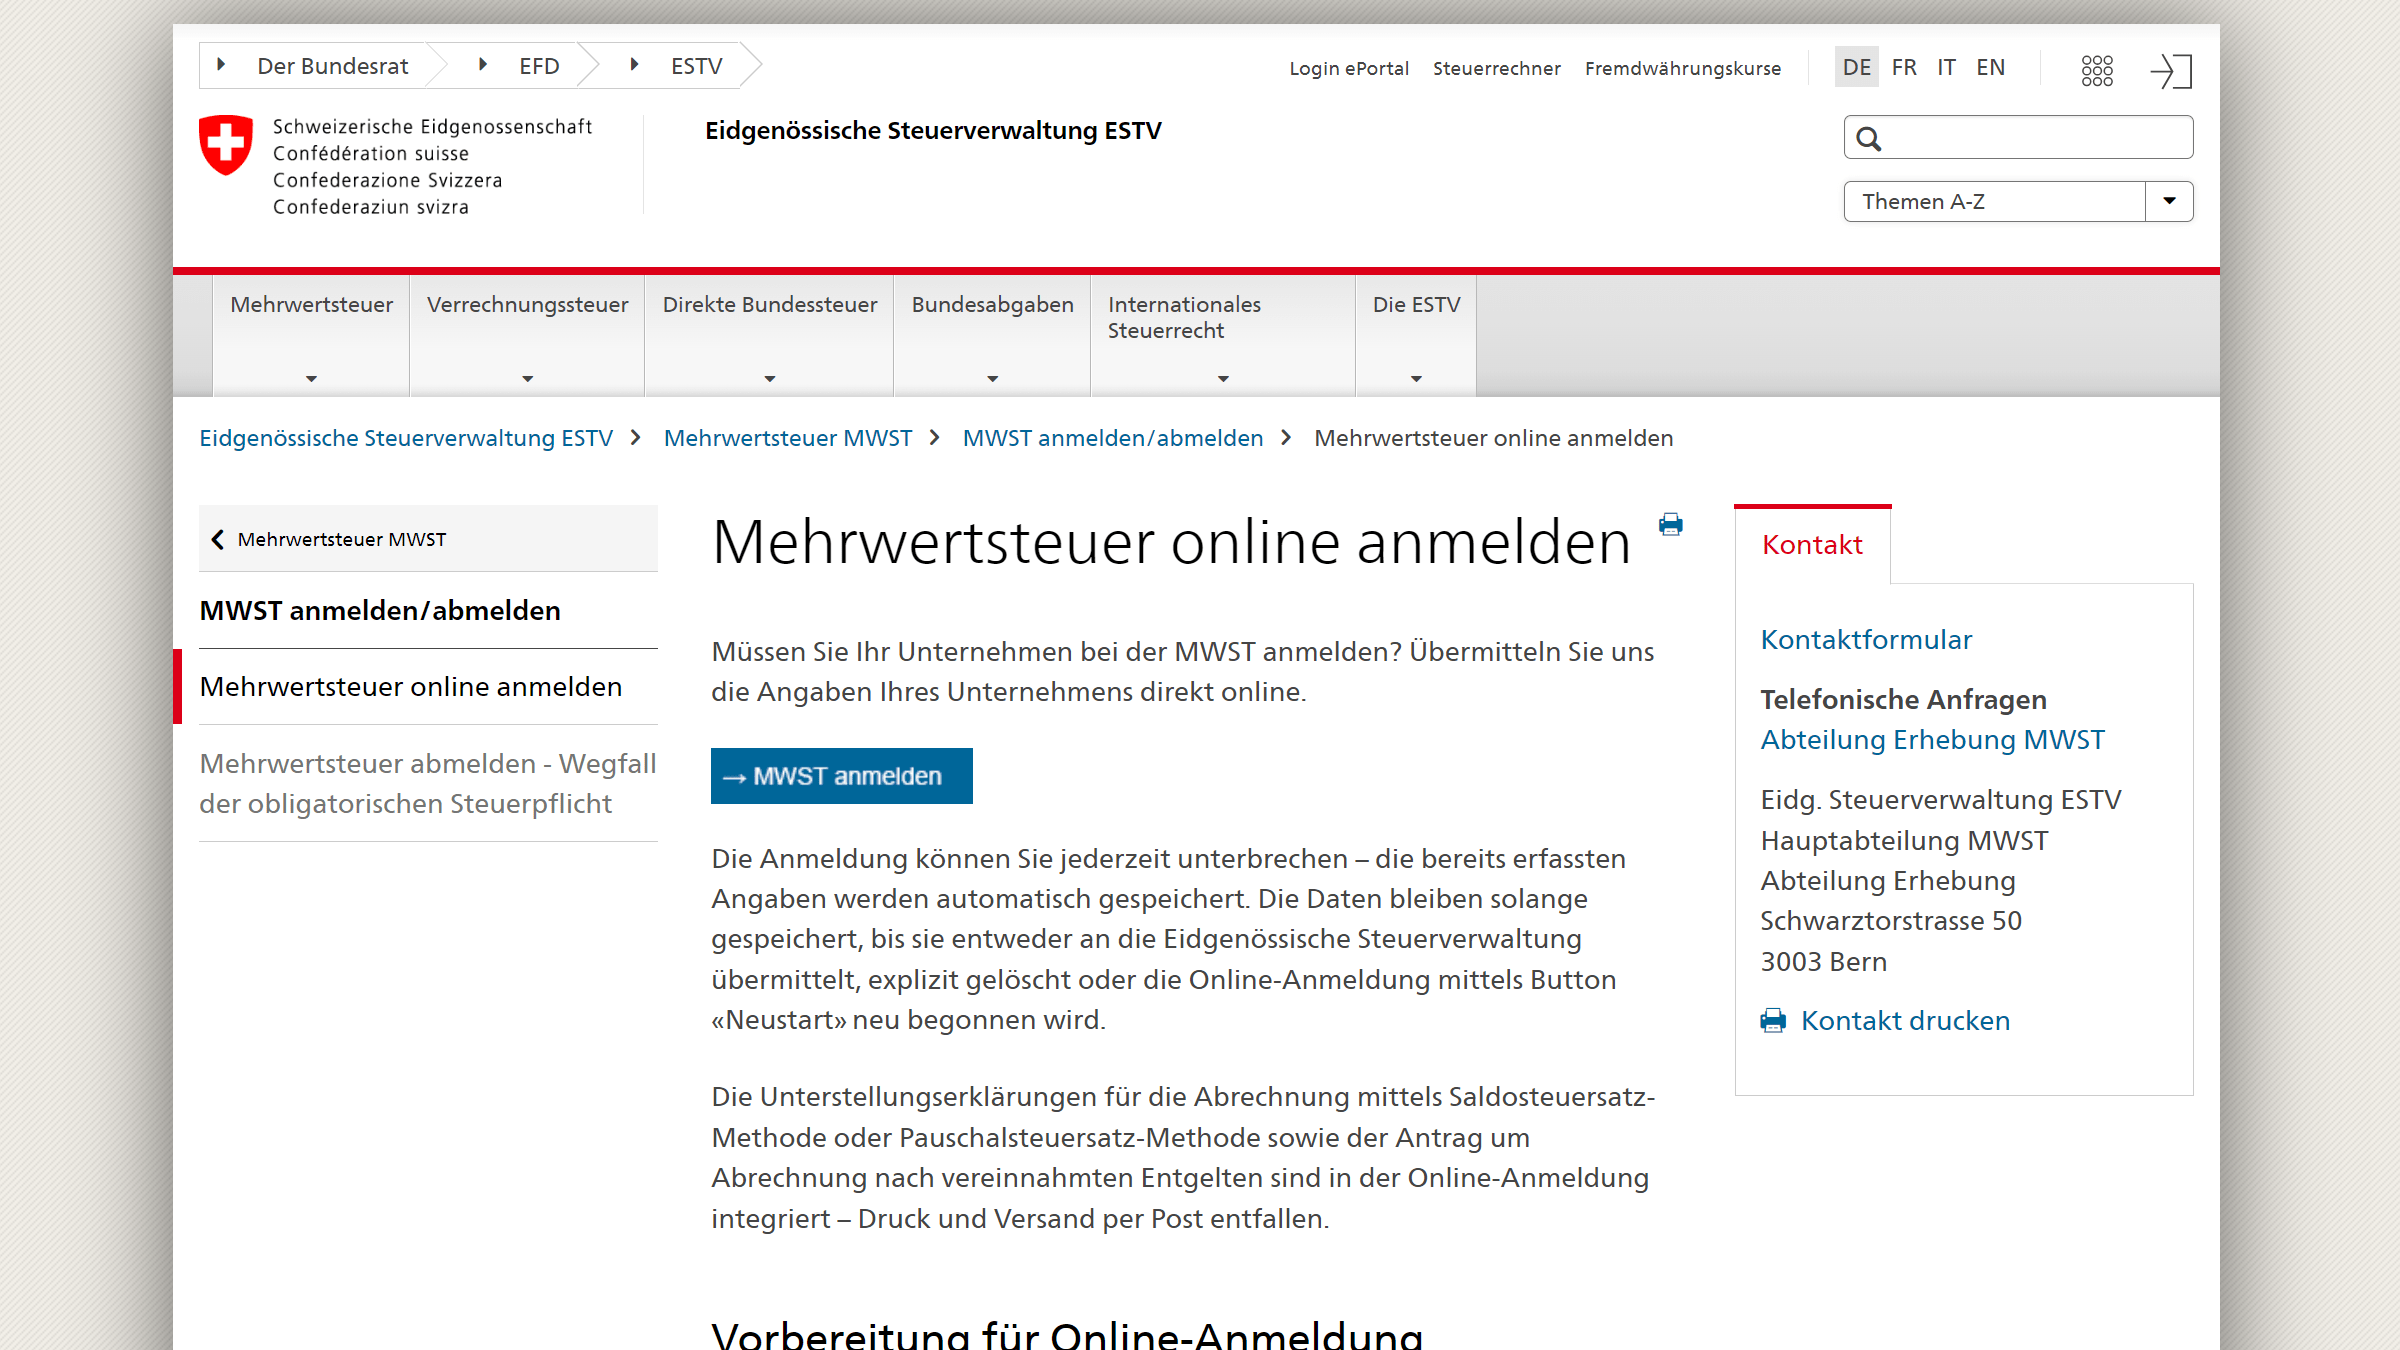Click back chevron beside Mehrwertsteuer MWST
Image resolution: width=2400 pixels, height=1350 pixels.
[218, 540]
